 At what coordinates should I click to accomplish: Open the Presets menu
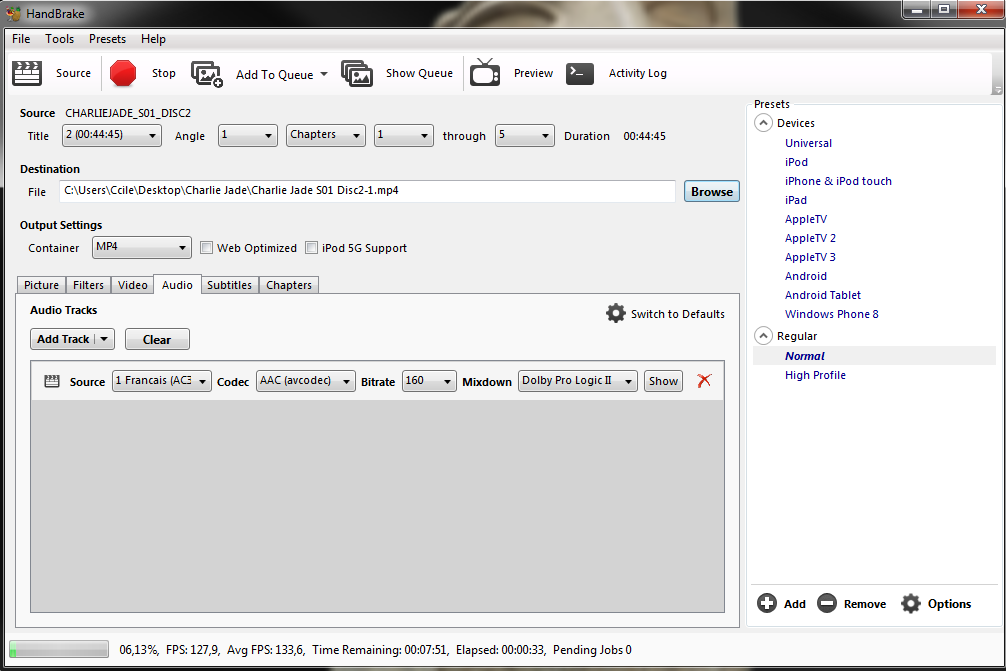click(107, 39)
